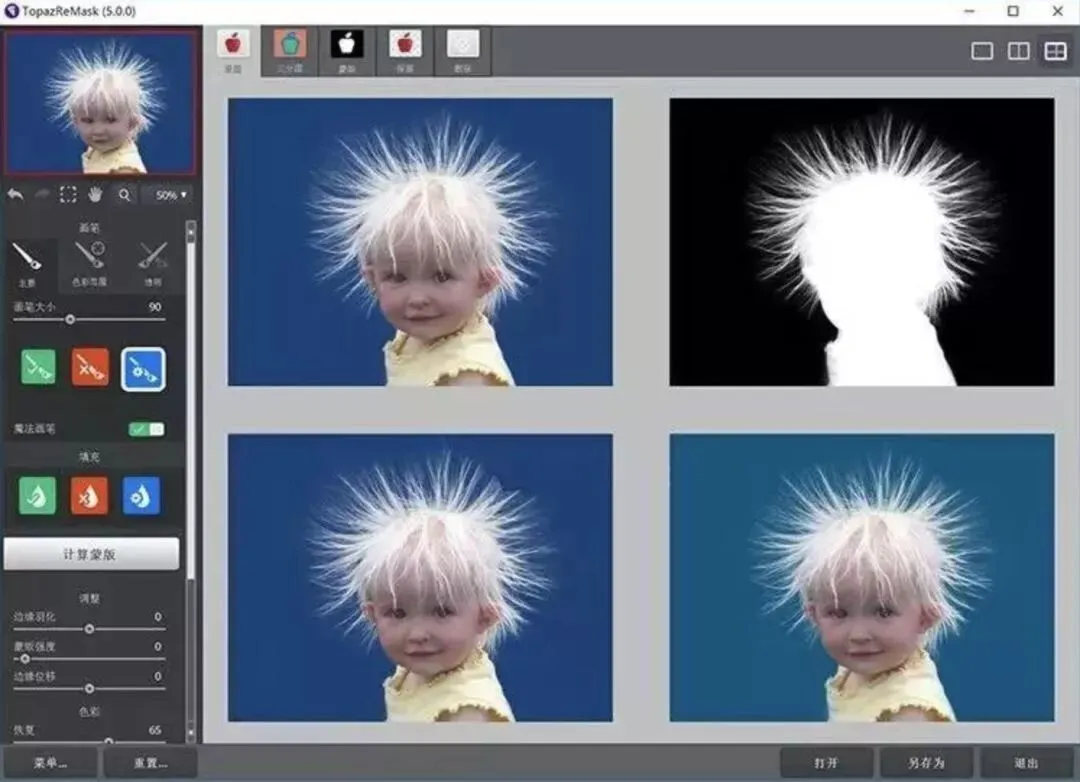Select the blue compute brush

coord(143,369)
